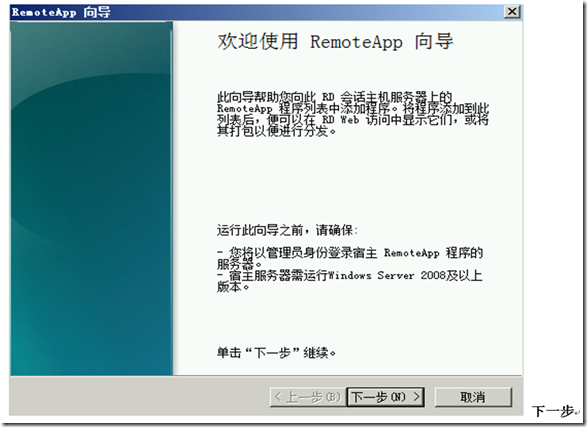
Task: Click the 下一步 caption outside the dialog
Action: [x=553, y=411]
